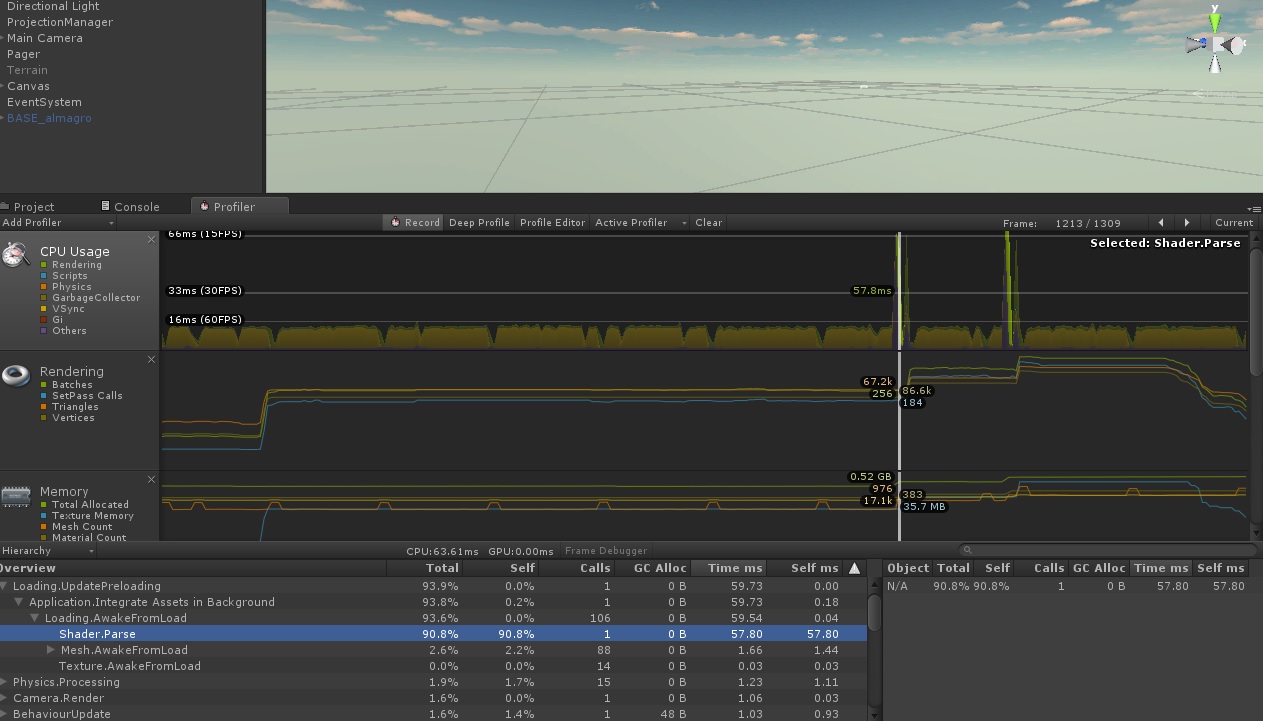
Task: Click the CPU Usage stopwatch module icon
Action: [x=16, y=252]
